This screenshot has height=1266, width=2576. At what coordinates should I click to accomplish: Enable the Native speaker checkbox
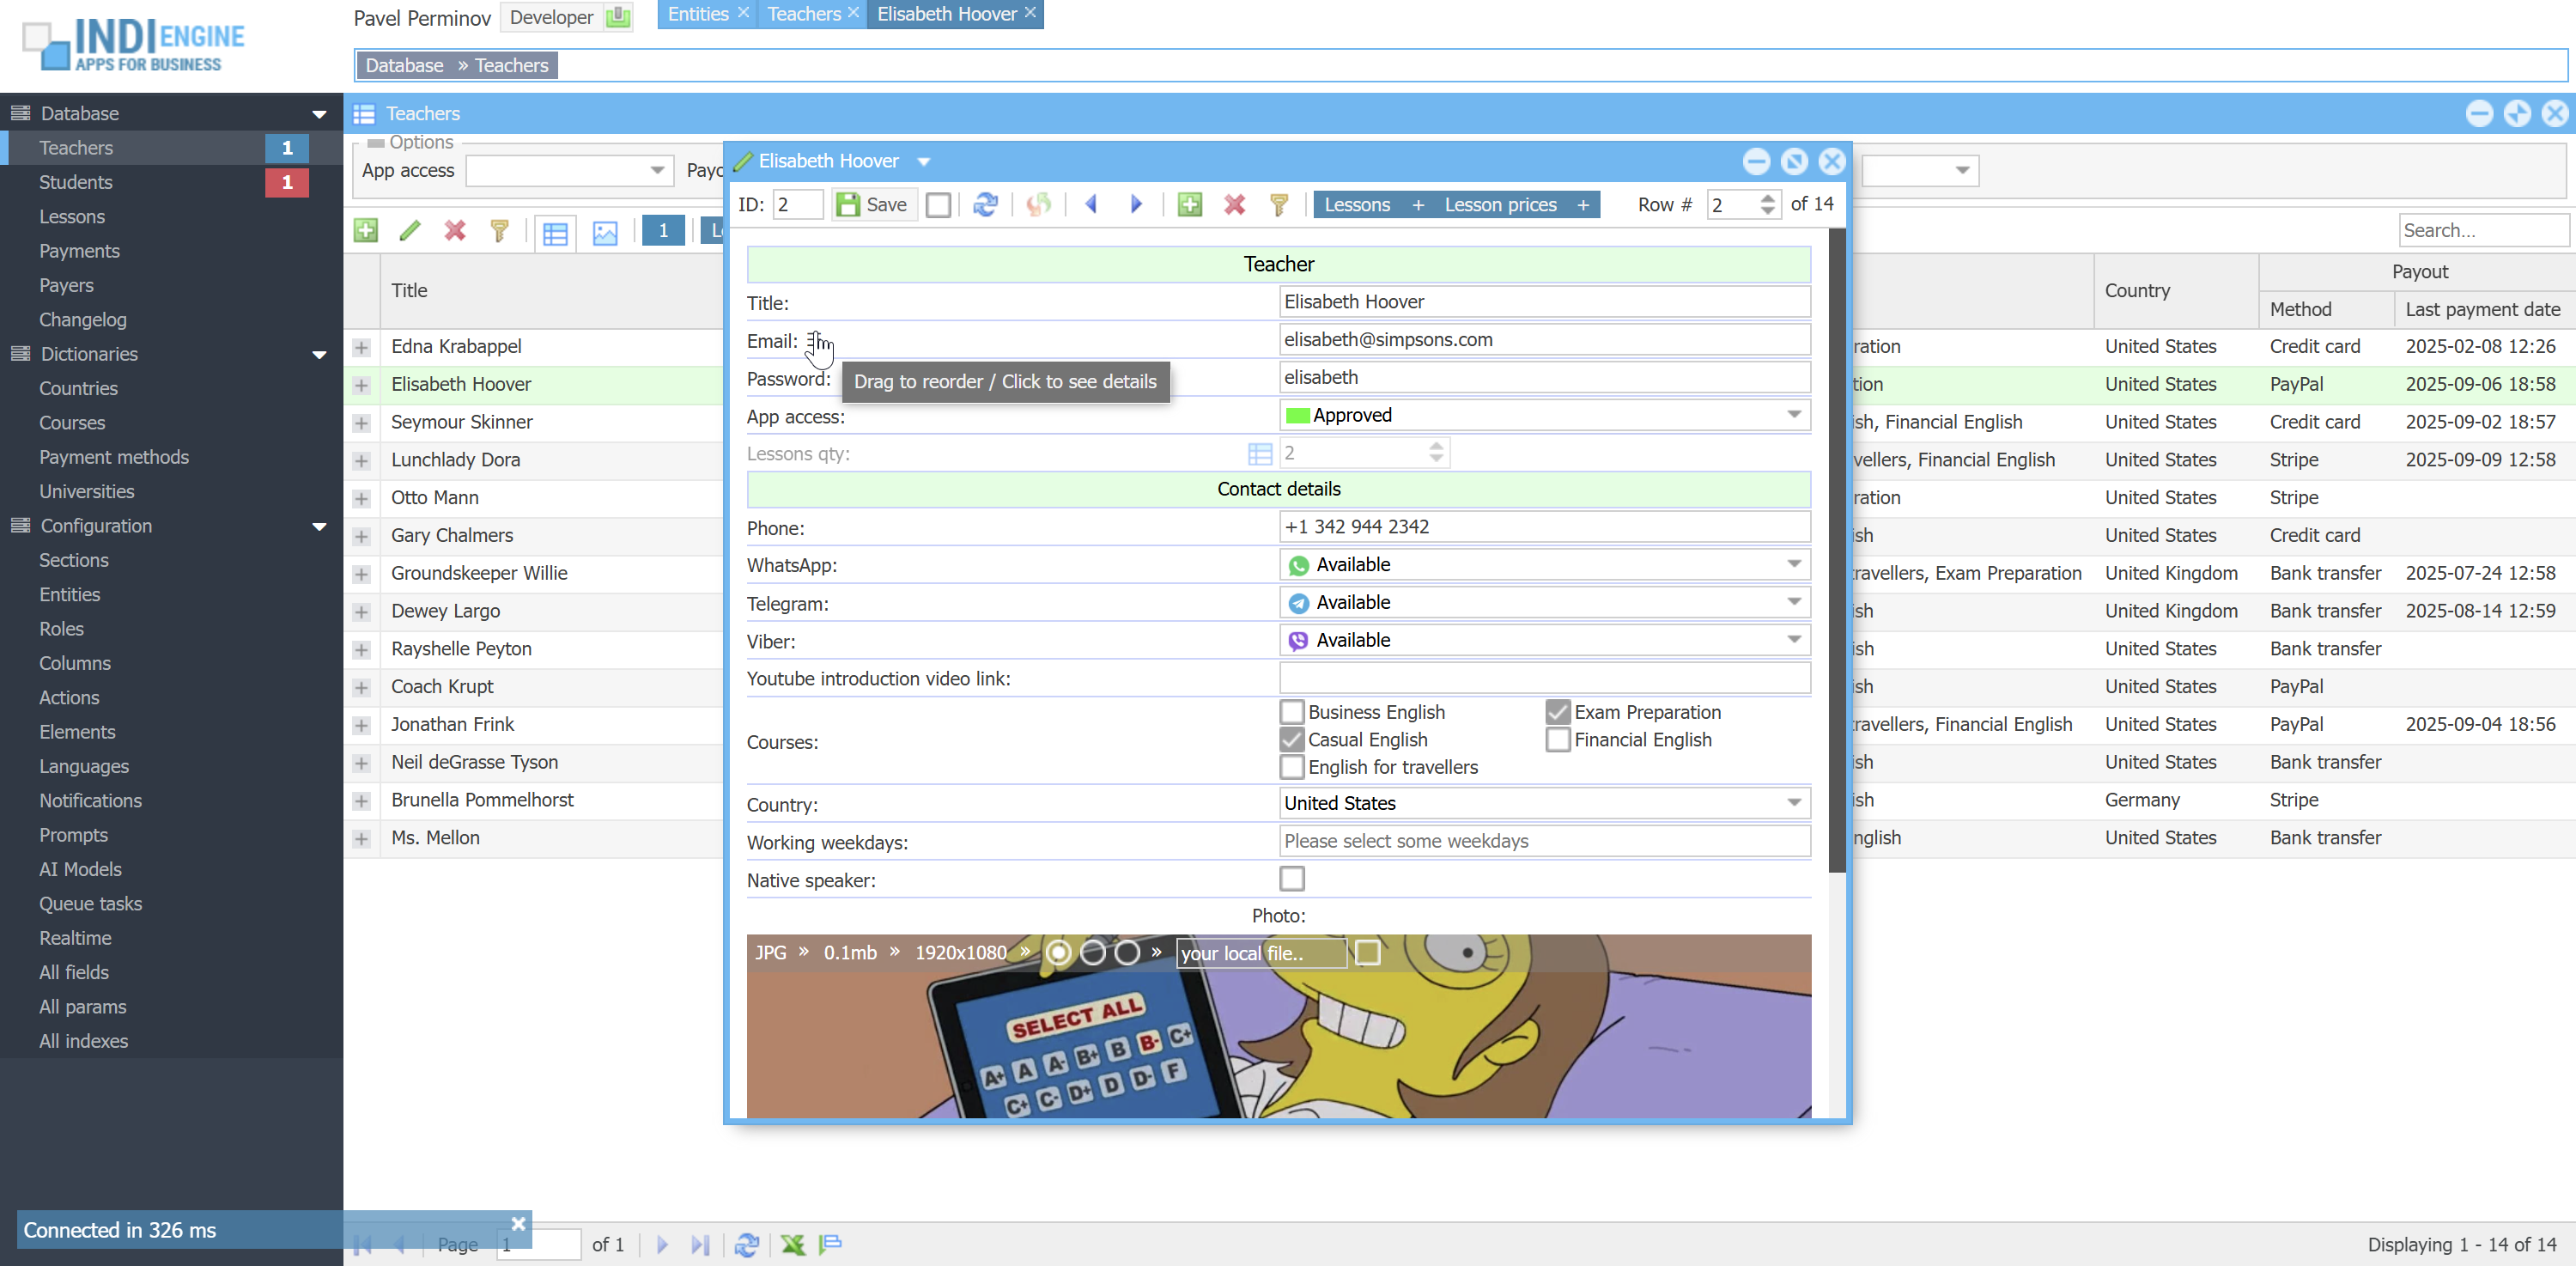pos(1291,879)
